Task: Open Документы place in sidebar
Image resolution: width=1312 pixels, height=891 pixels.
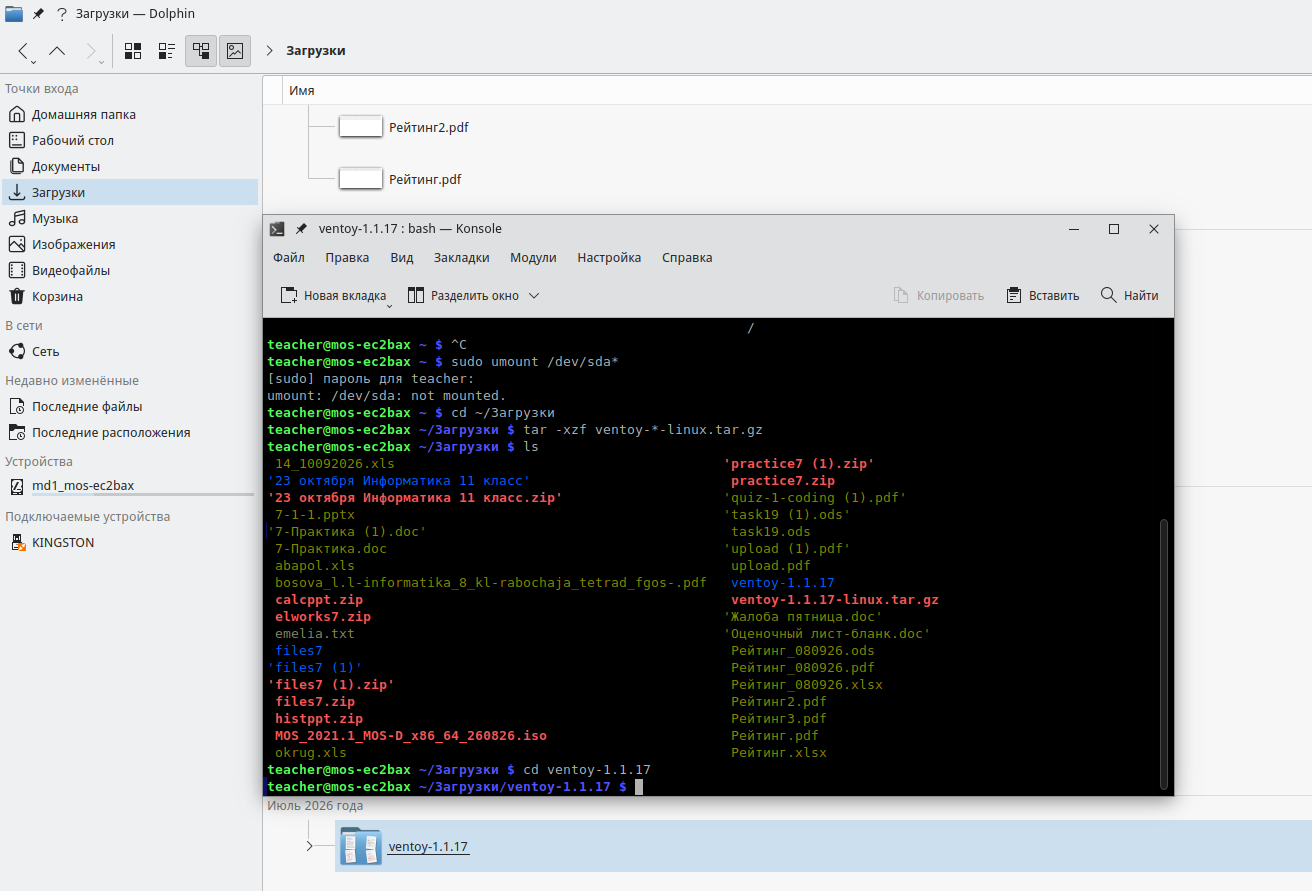Action: tap(130, 166)
